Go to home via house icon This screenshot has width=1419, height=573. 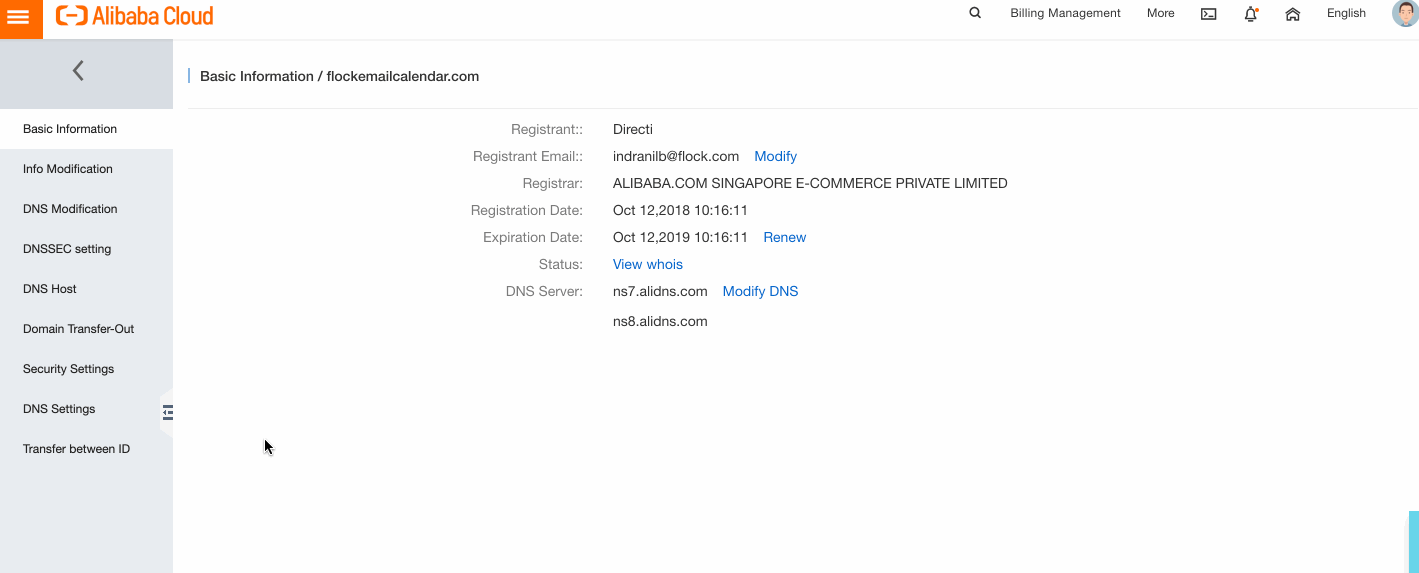coord(1292,14)
